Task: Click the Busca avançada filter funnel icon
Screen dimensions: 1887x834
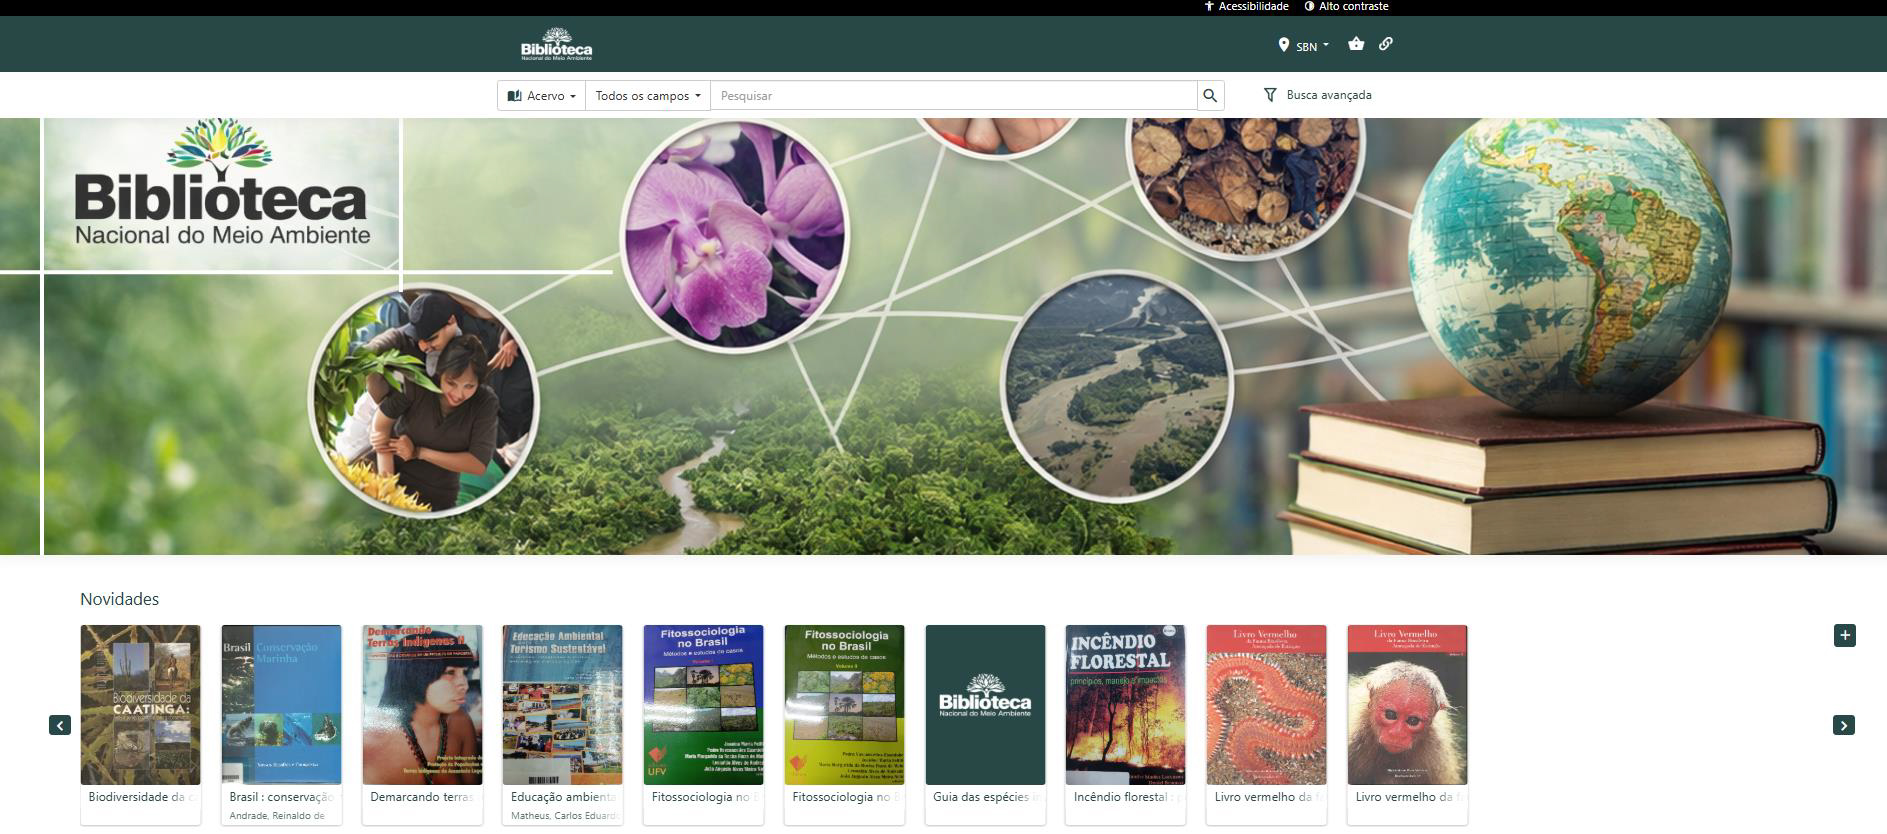Action: pos(1270,95)
